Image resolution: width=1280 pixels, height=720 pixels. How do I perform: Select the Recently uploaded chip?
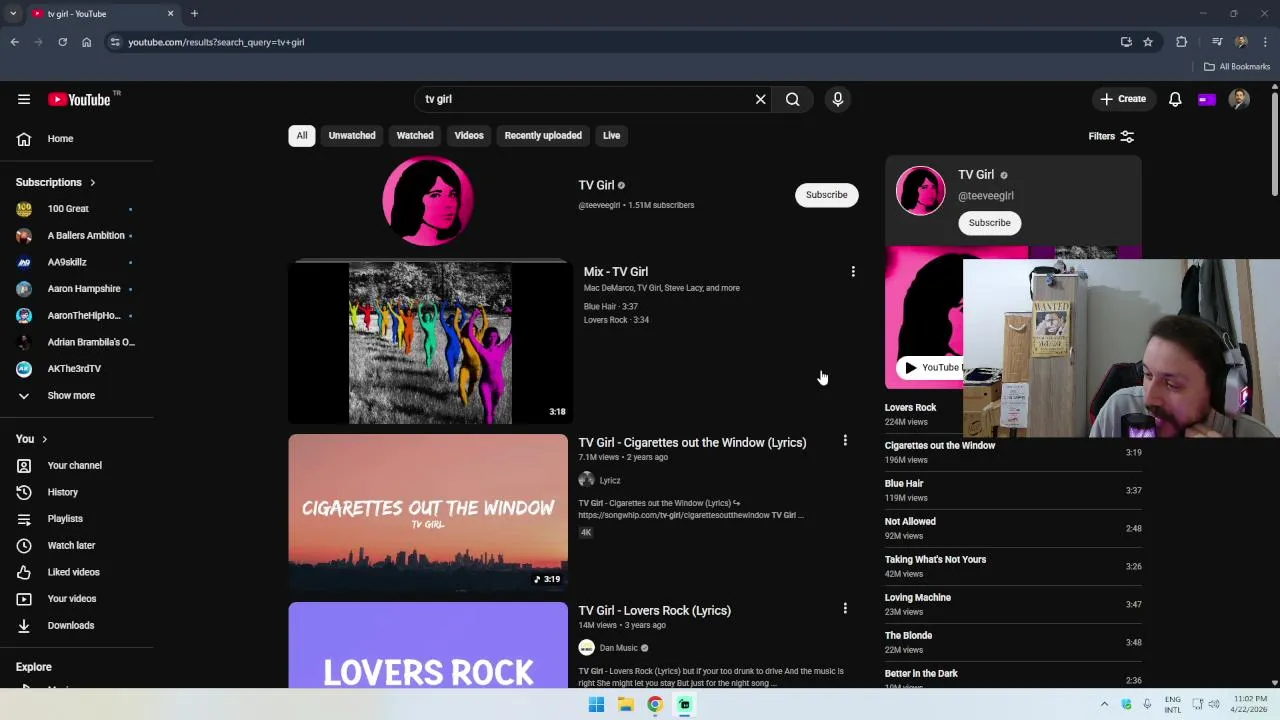543,135
